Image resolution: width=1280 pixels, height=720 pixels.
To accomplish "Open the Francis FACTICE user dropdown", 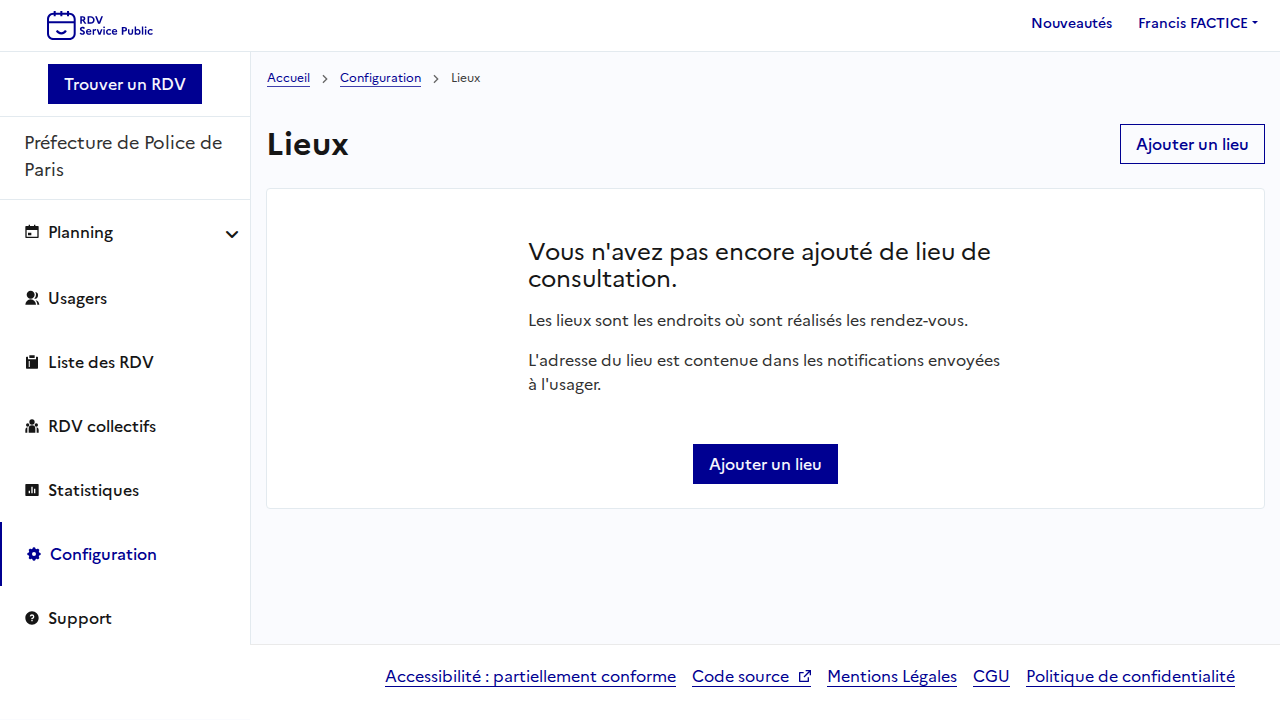I will point(1197,23).
